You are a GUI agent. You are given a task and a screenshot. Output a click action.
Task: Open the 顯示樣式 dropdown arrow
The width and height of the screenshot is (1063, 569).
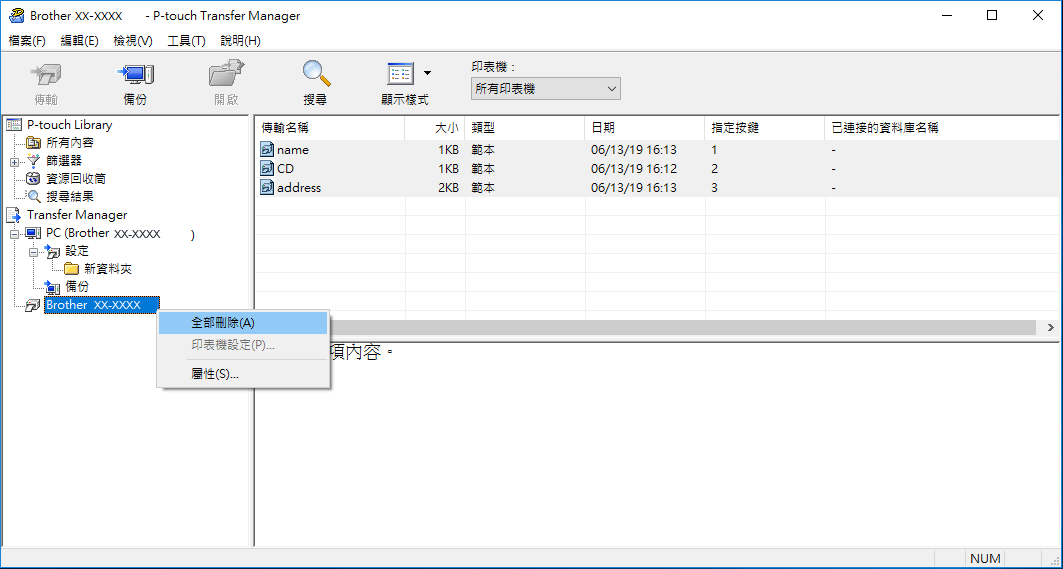tap(427, 73)
